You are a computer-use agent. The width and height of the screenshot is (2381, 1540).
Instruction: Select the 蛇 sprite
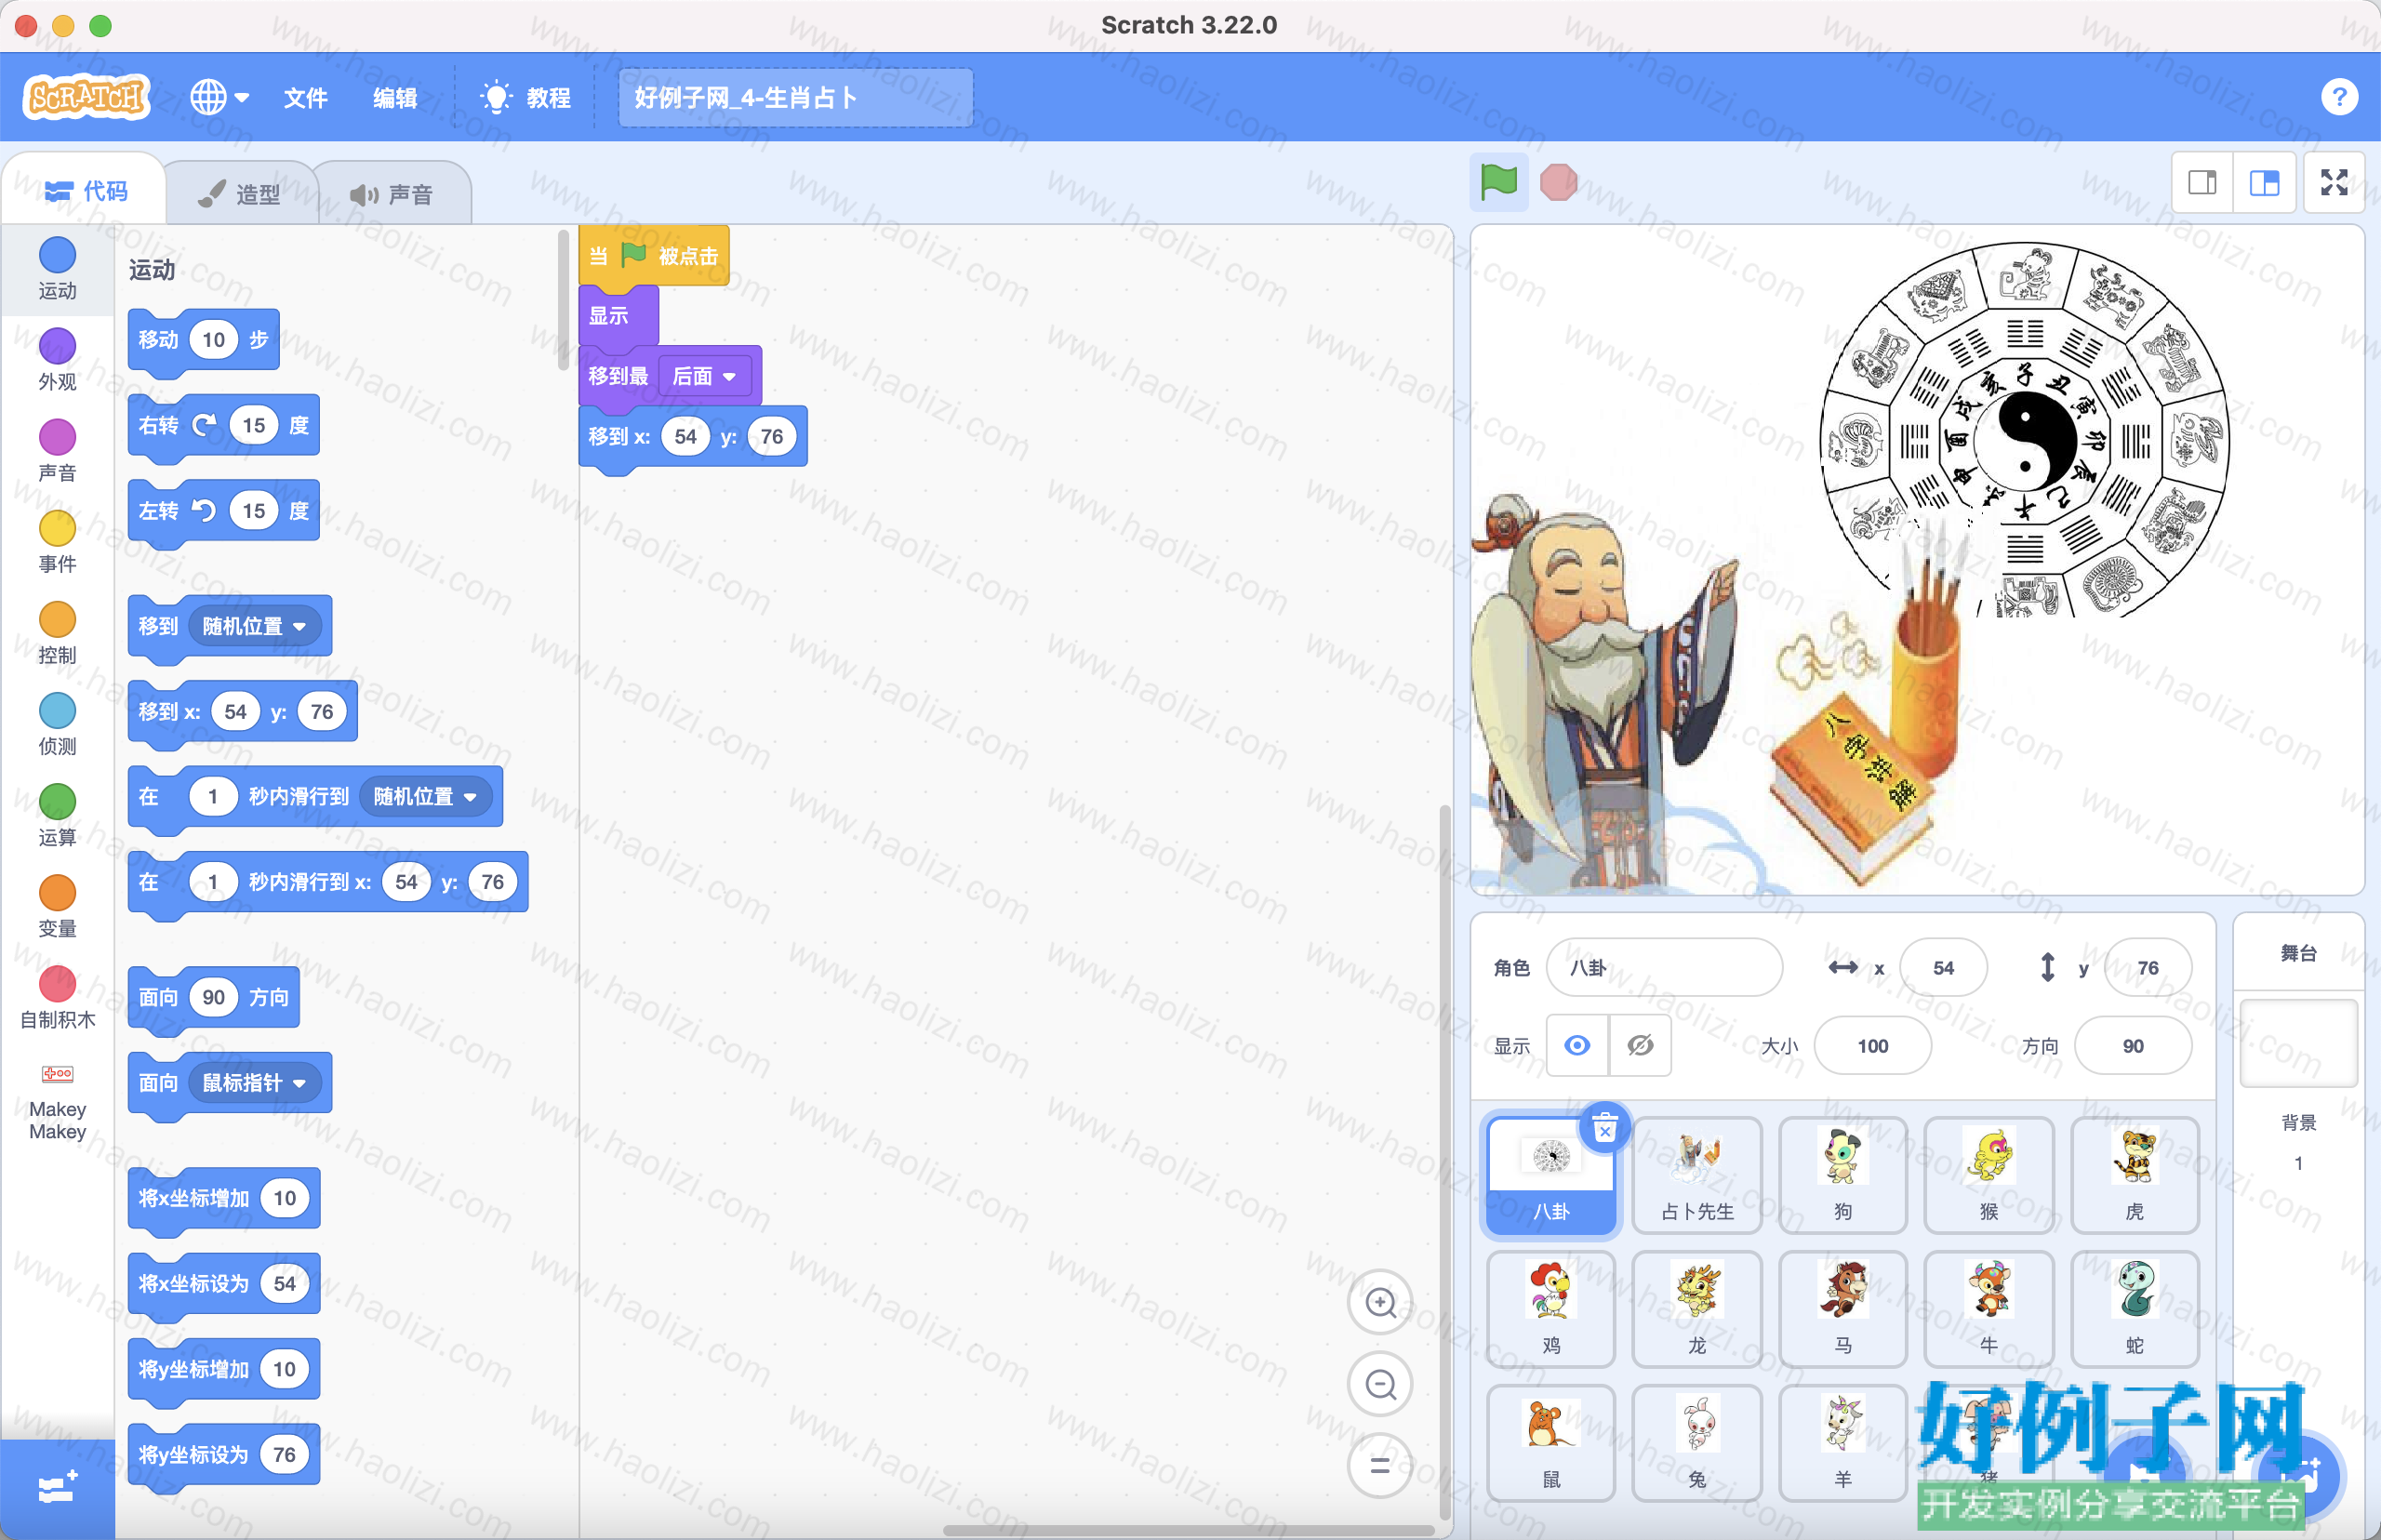(x=2135, y=1308)
